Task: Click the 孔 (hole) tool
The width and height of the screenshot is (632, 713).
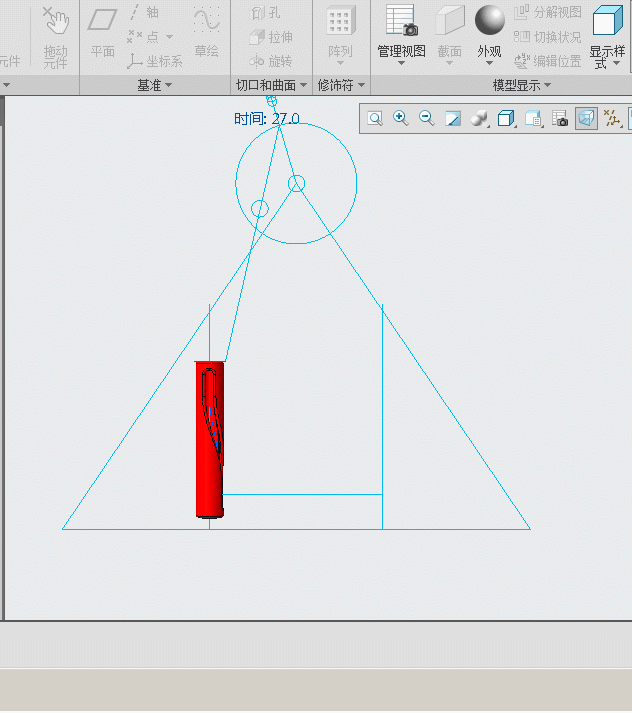Action: click(266, 13)
